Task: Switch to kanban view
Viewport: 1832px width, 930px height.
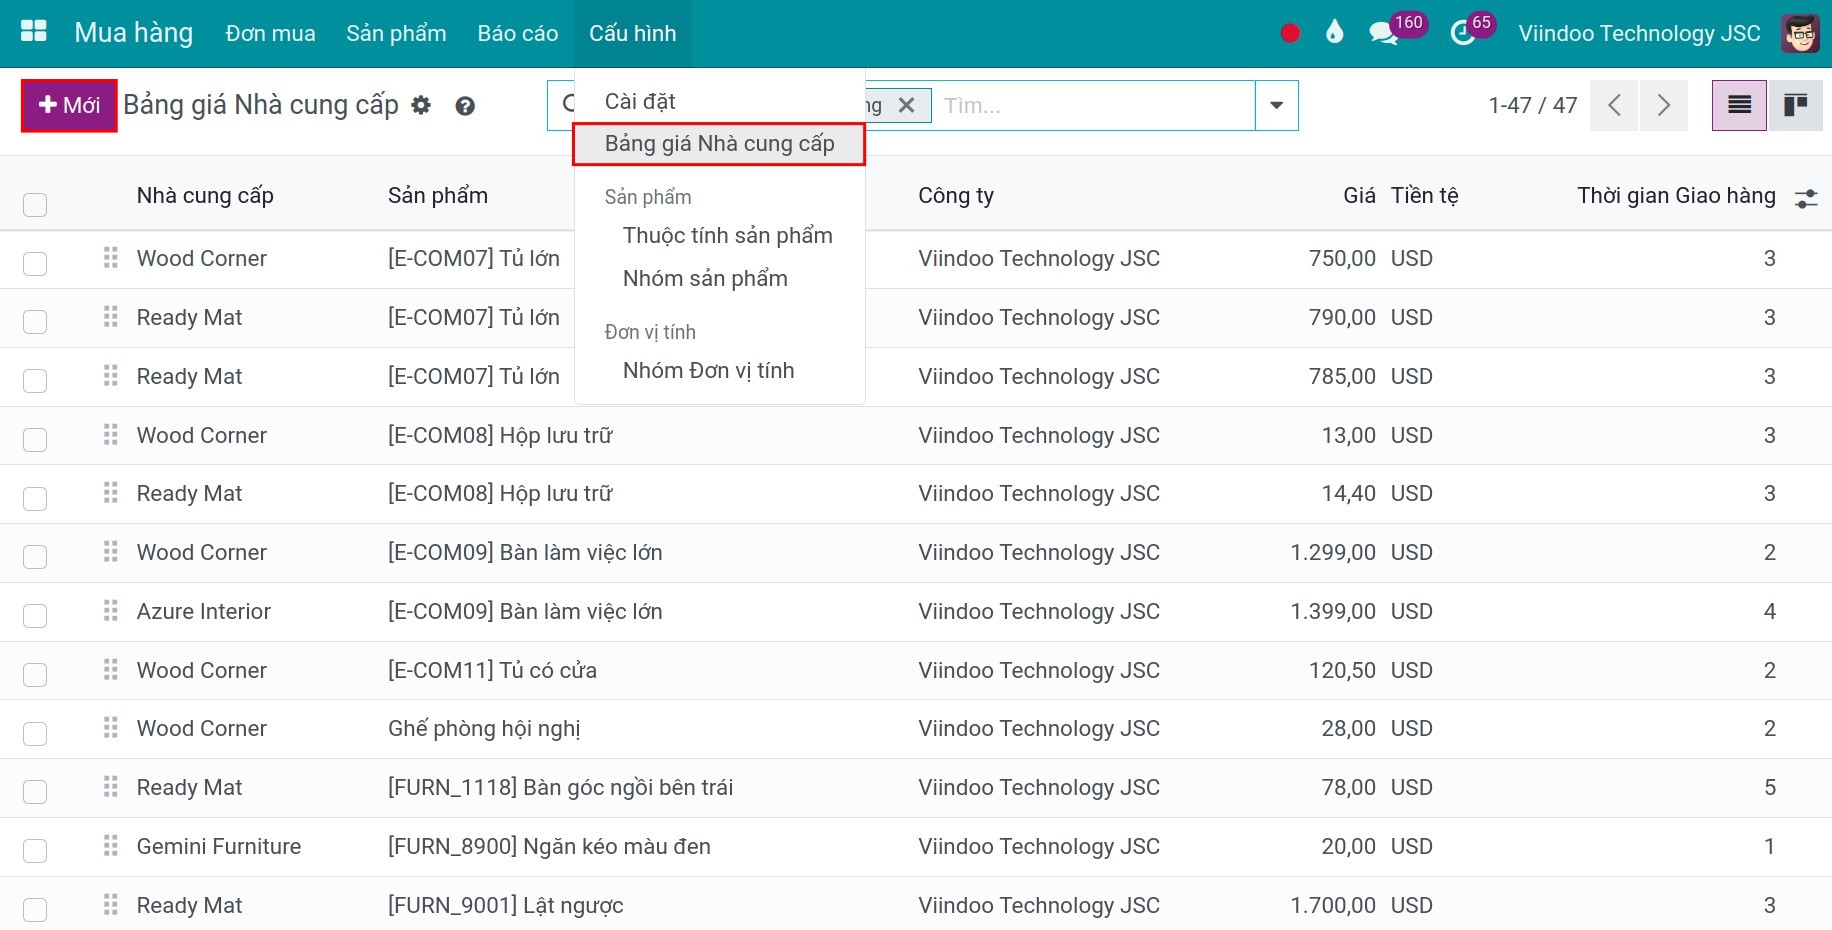Action: (x=1796, y=105)
